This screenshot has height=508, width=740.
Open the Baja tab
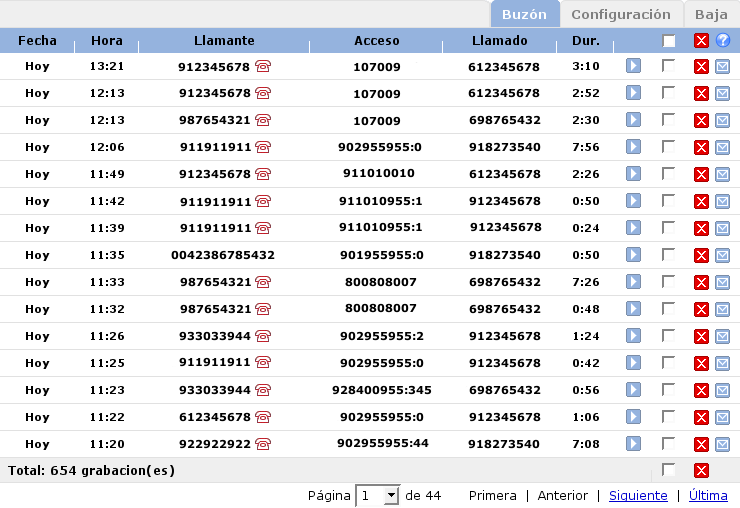tap(711, 15)
